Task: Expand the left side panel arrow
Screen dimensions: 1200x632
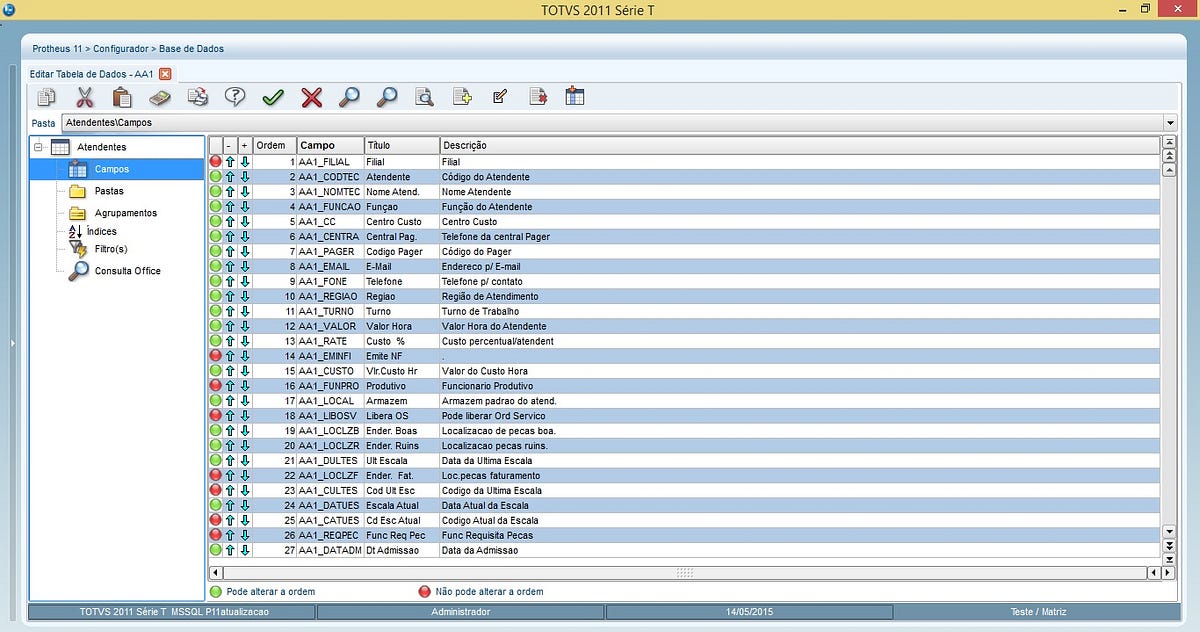Action: pos(13,343)
